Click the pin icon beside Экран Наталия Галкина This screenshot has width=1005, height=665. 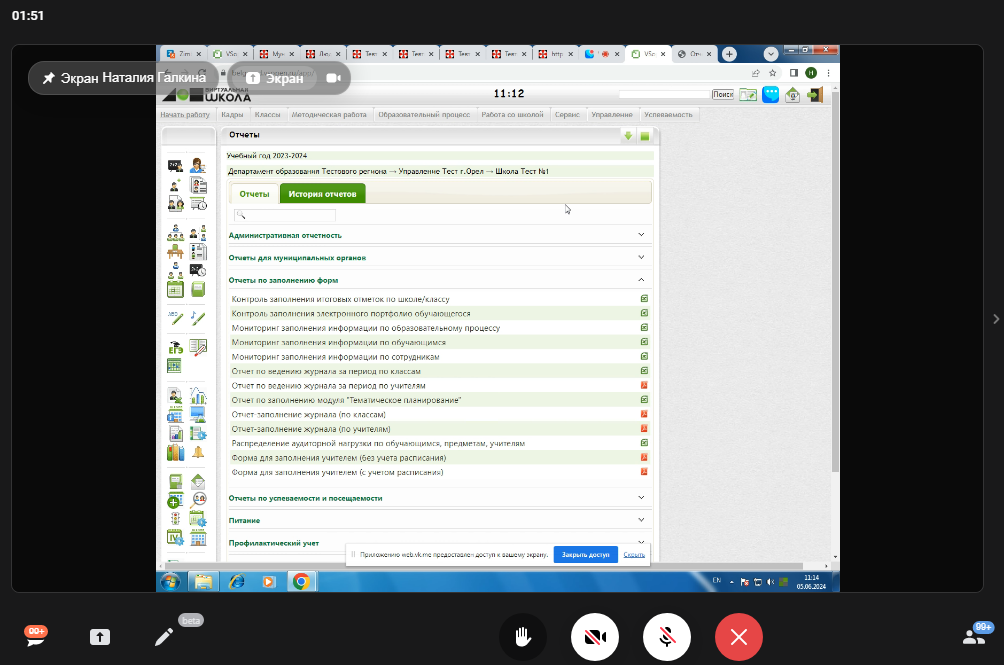48,77
